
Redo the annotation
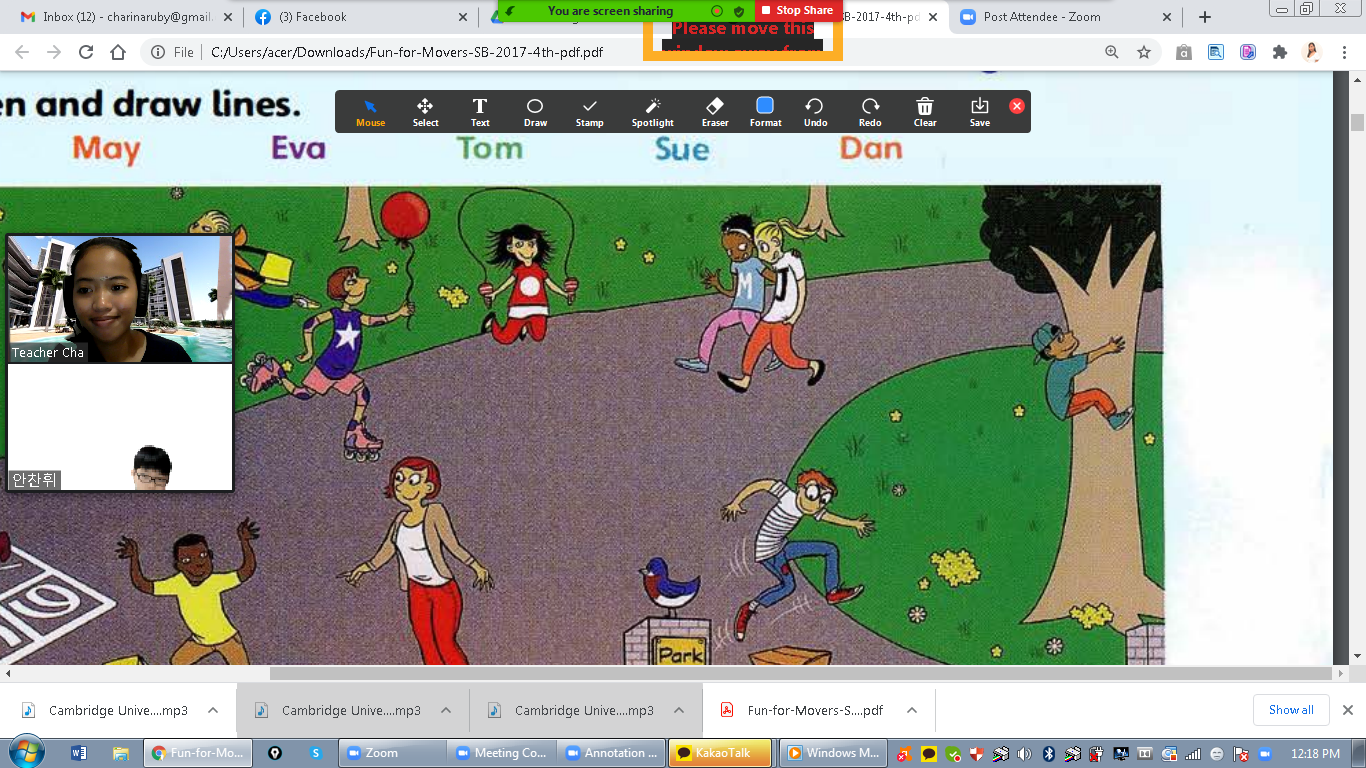(x=870, y=112)
